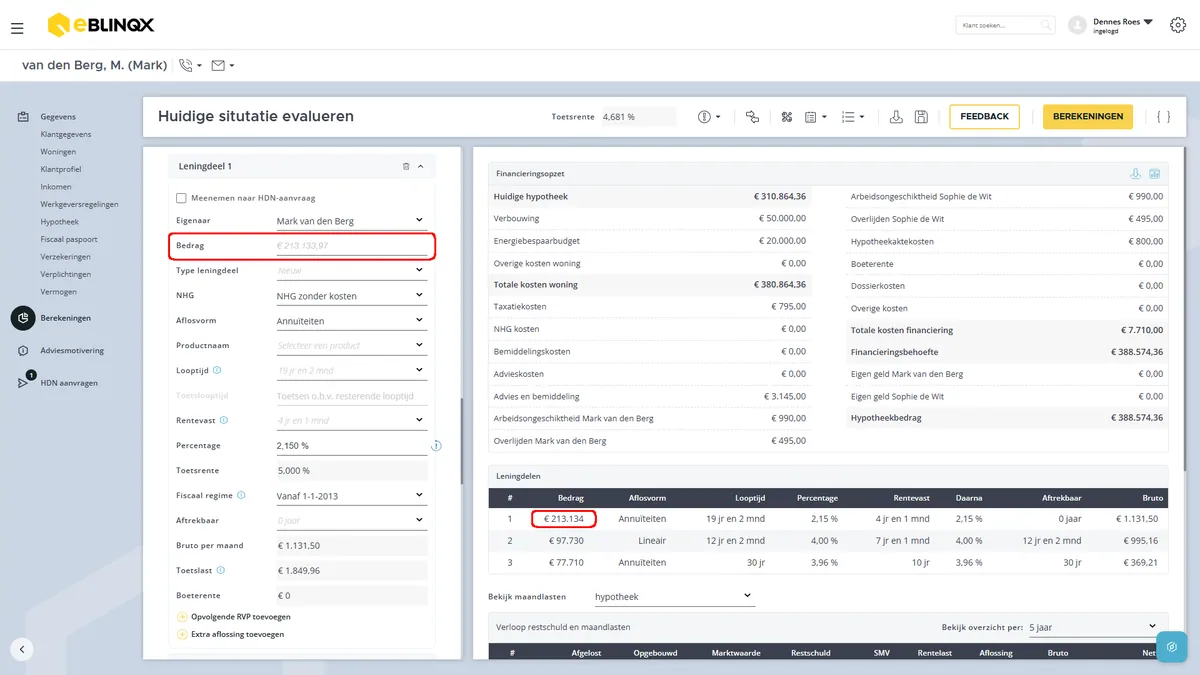Open the Bekijk maandlasten dropdown

click(x=673, y=597)
